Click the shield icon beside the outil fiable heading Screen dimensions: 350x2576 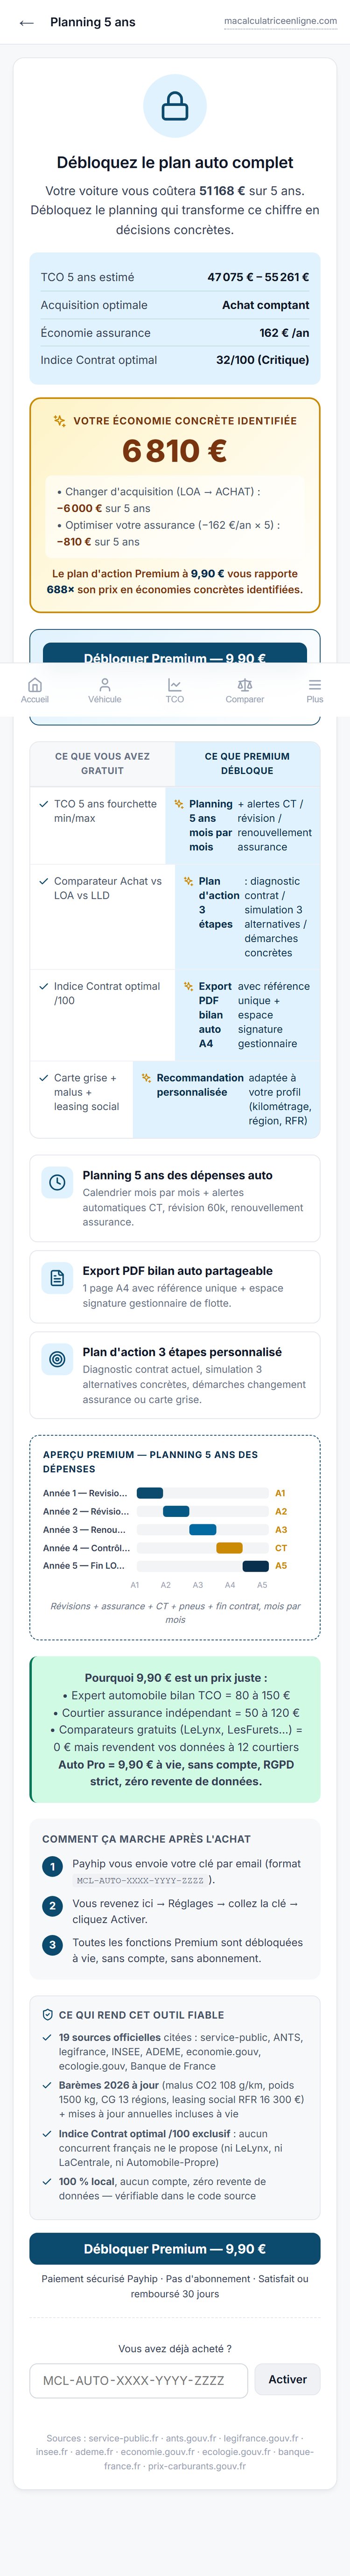click(x=48, y=2015)
